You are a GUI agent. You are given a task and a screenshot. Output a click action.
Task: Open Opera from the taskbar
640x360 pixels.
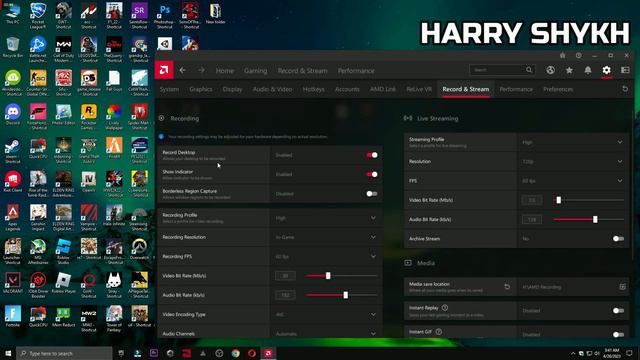click(x=252, y=353)
